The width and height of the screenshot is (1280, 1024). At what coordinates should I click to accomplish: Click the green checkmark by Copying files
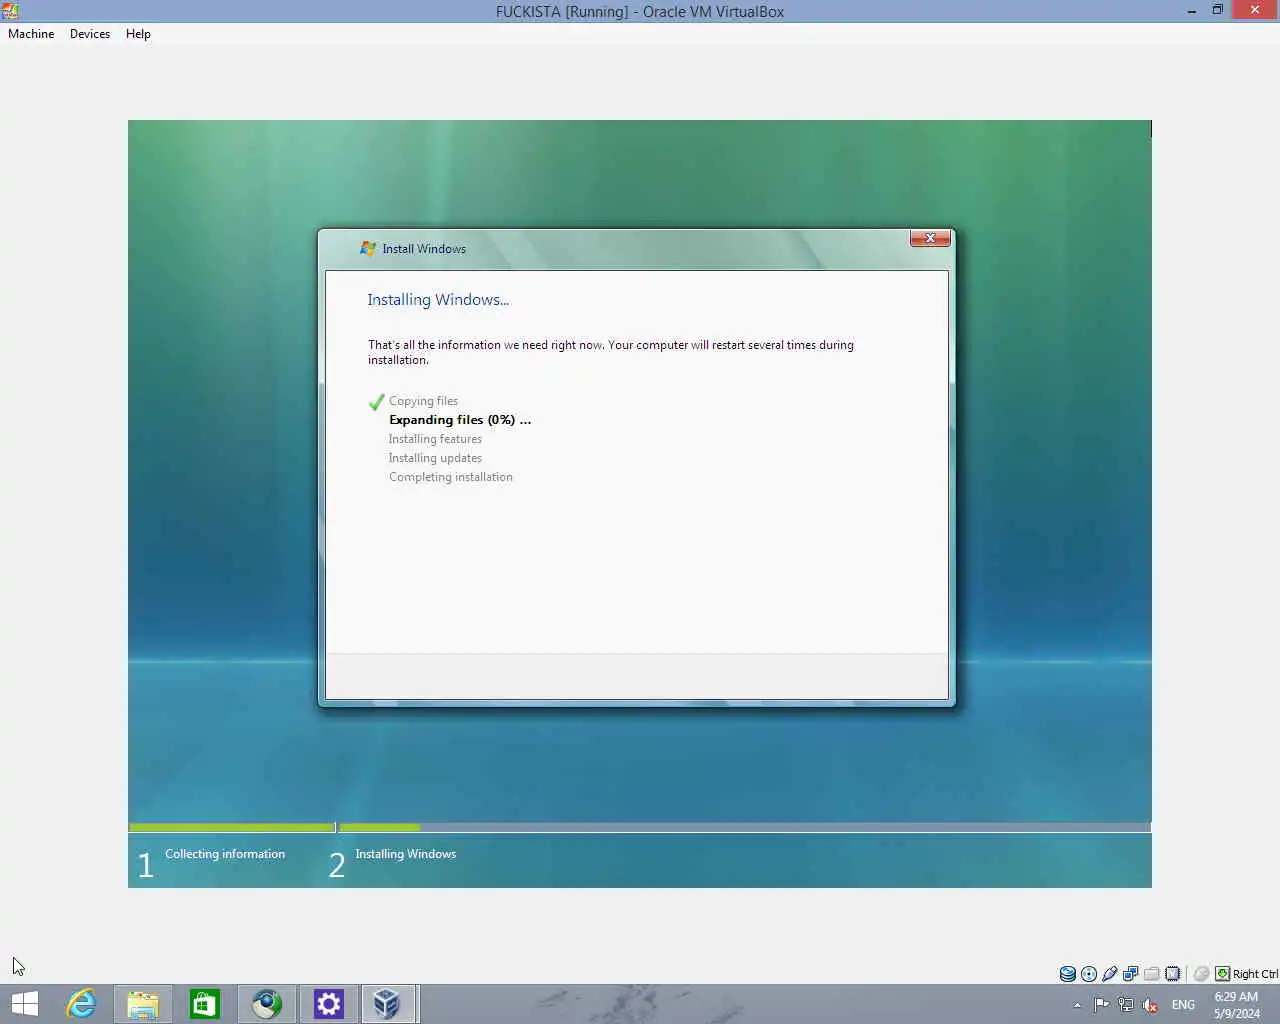coord(376,402)
